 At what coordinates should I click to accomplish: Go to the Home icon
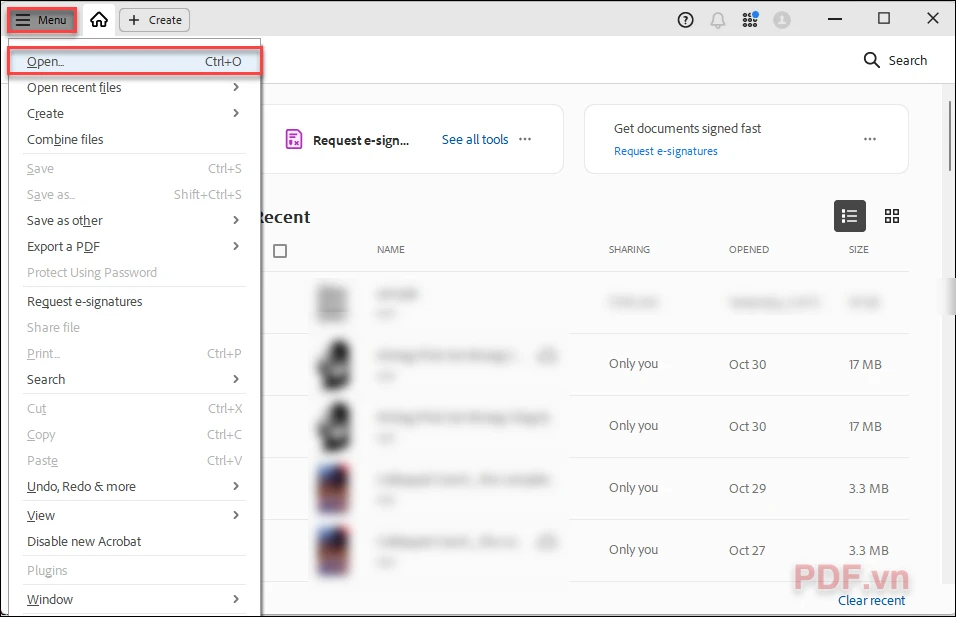tap(99, 20)
